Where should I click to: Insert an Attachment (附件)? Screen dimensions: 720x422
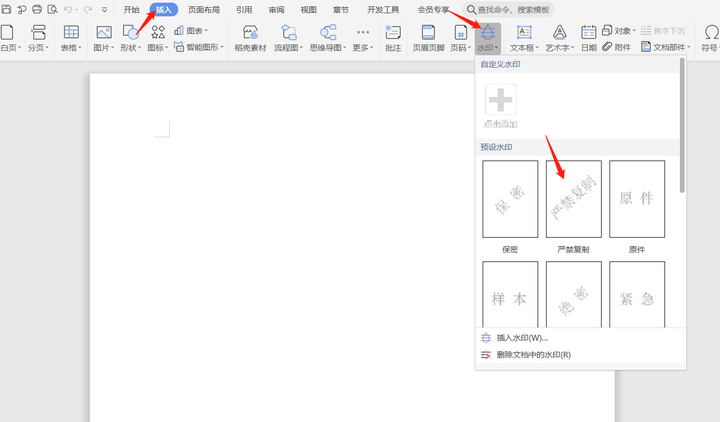[616, 47]
